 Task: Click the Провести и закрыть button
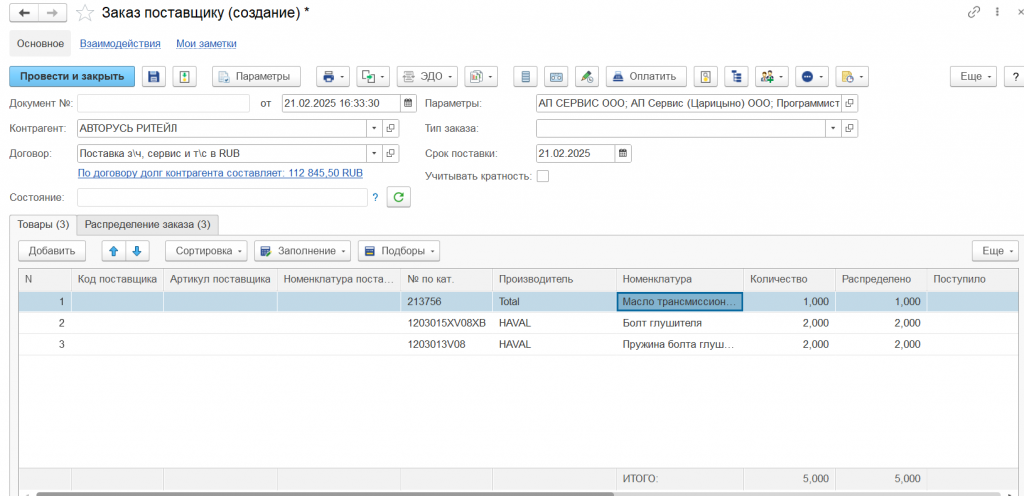(72, 77)
